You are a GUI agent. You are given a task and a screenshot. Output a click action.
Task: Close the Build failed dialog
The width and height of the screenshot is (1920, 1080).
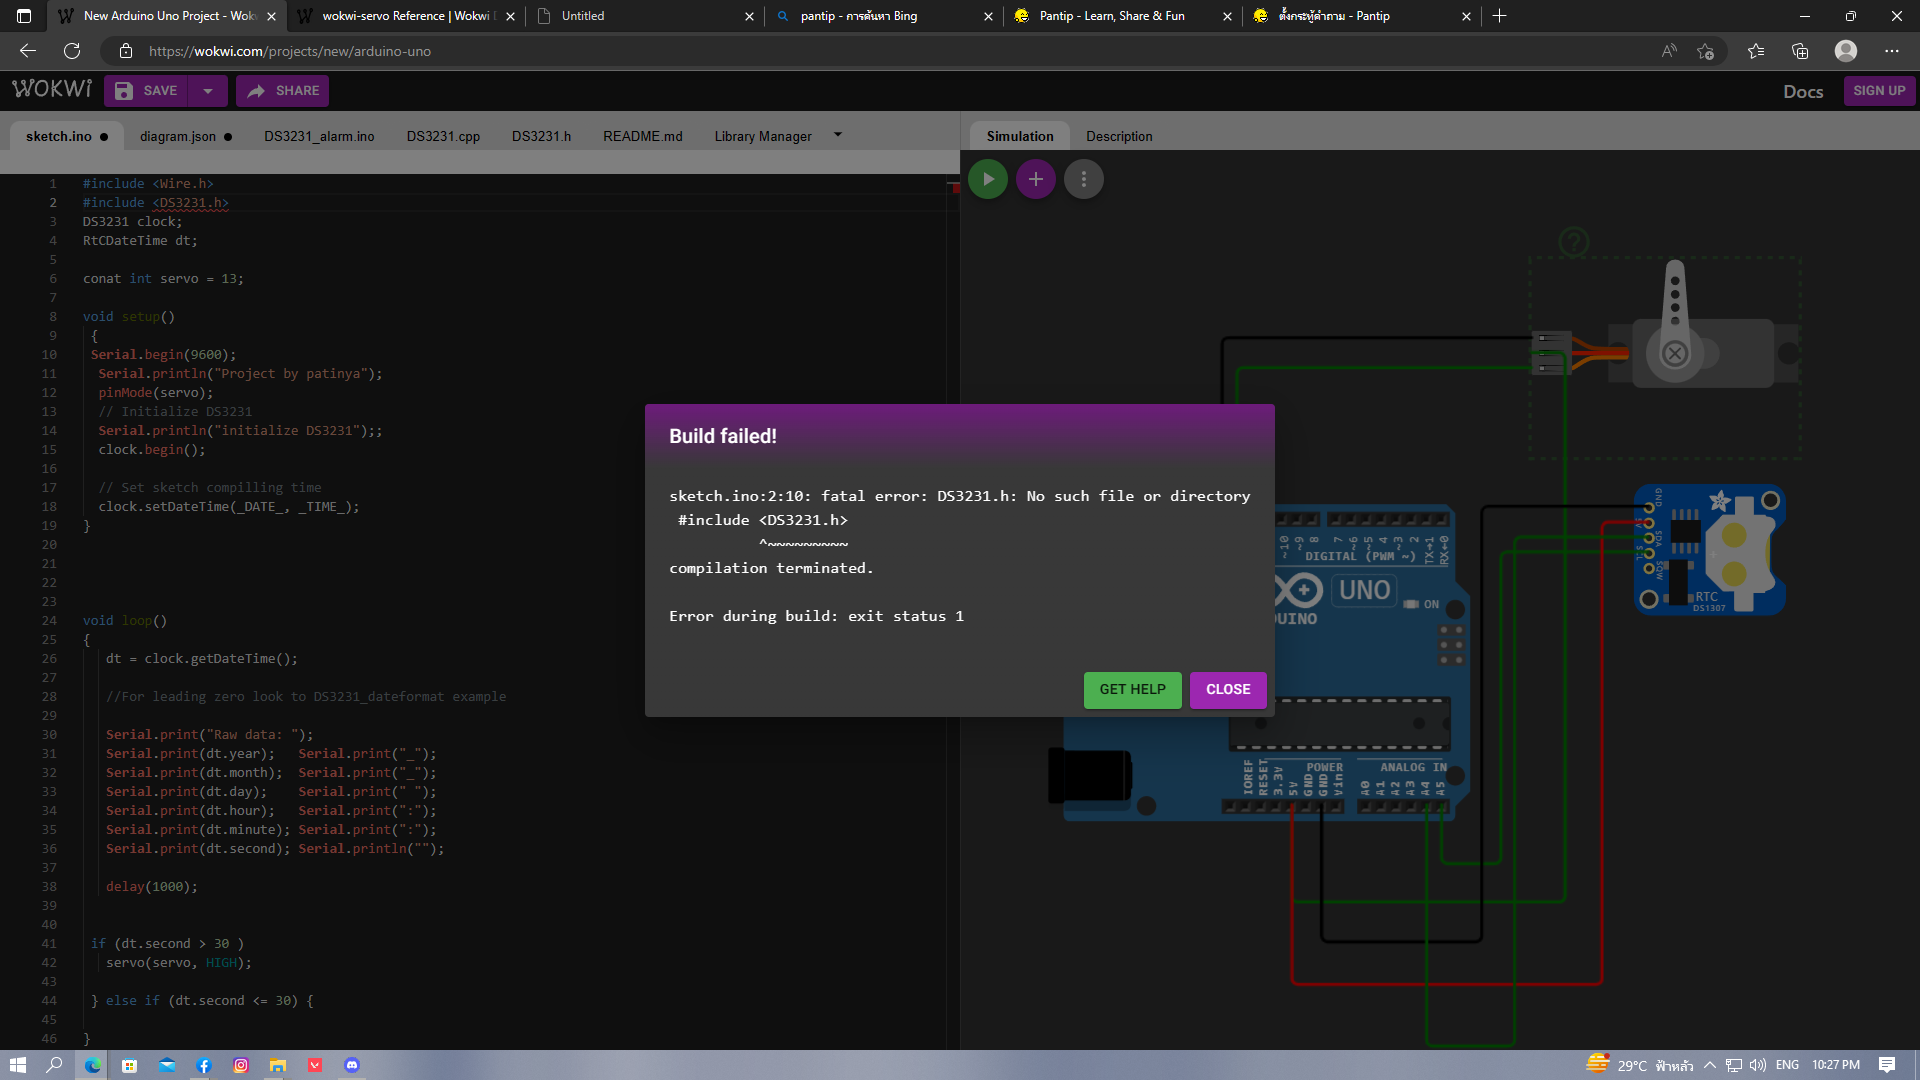1227,689
